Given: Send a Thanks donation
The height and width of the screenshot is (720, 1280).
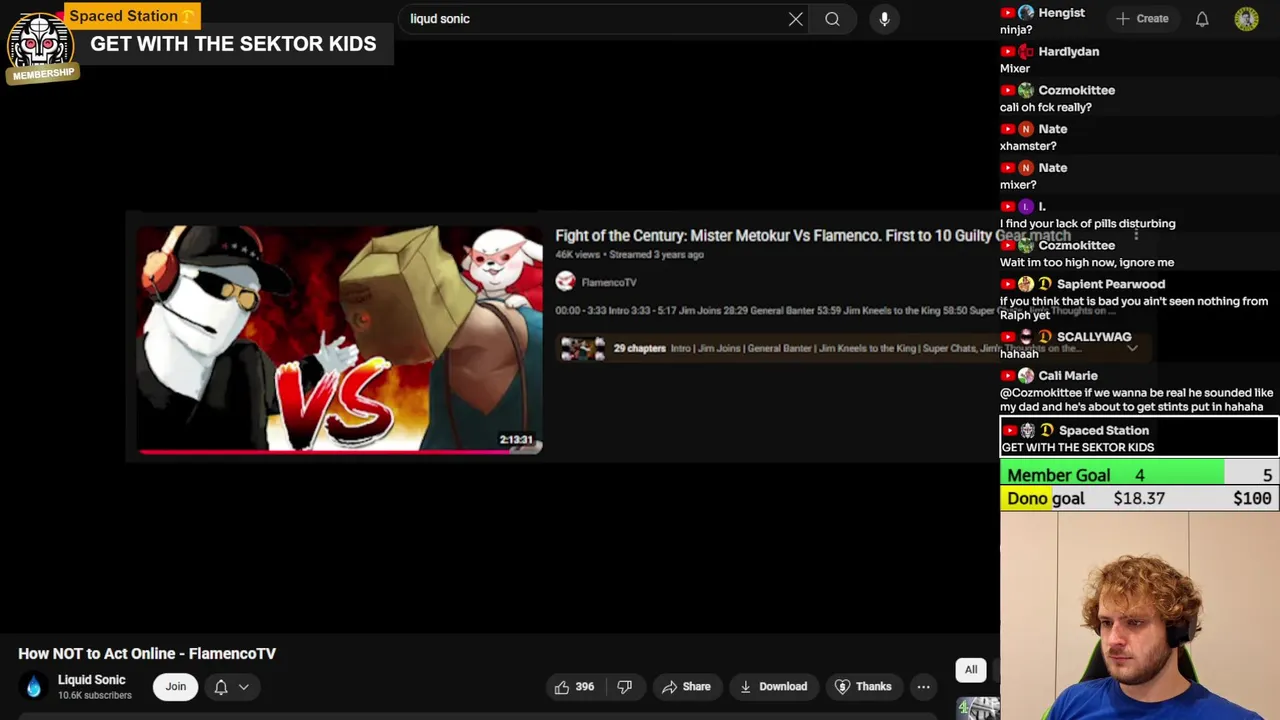Looking at the screenshot, I should pyautogui.click(x=863, y=687).
